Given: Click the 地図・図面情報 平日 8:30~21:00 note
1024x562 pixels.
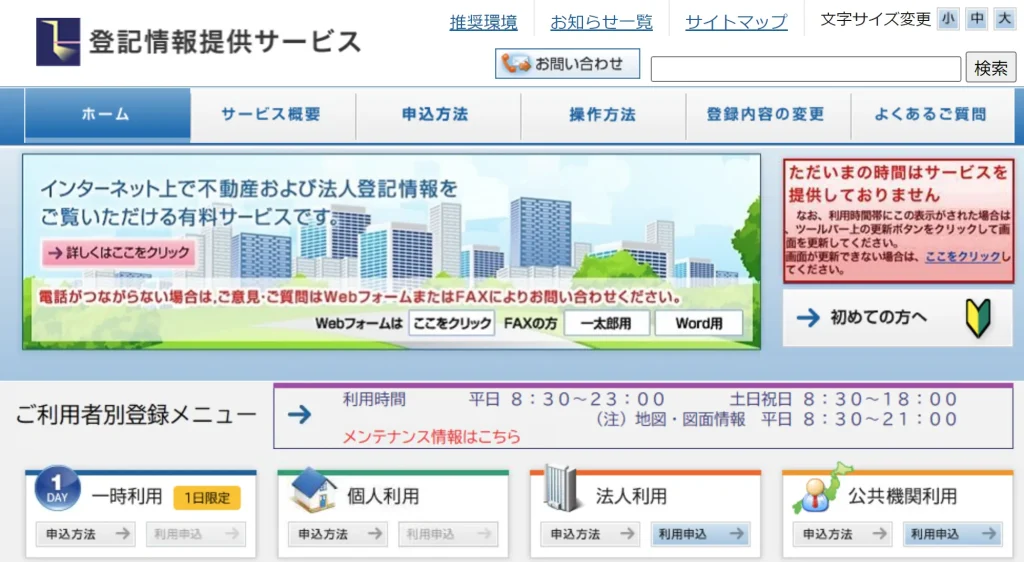Looking at the screenshot, I should pyautogui.click(x=776, y=420).
